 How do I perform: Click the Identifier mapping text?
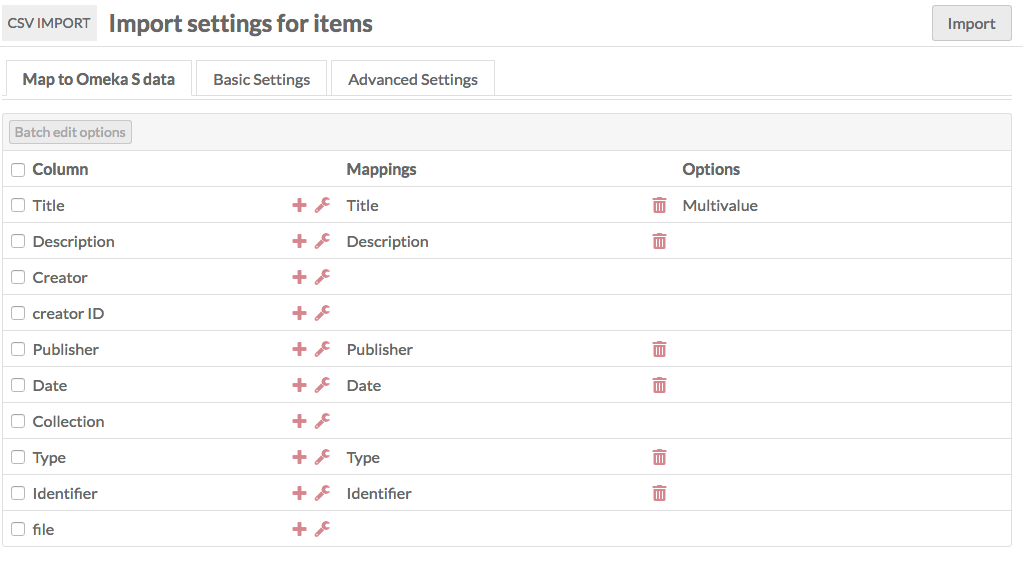pyautogui.click(x=379, y=494)
